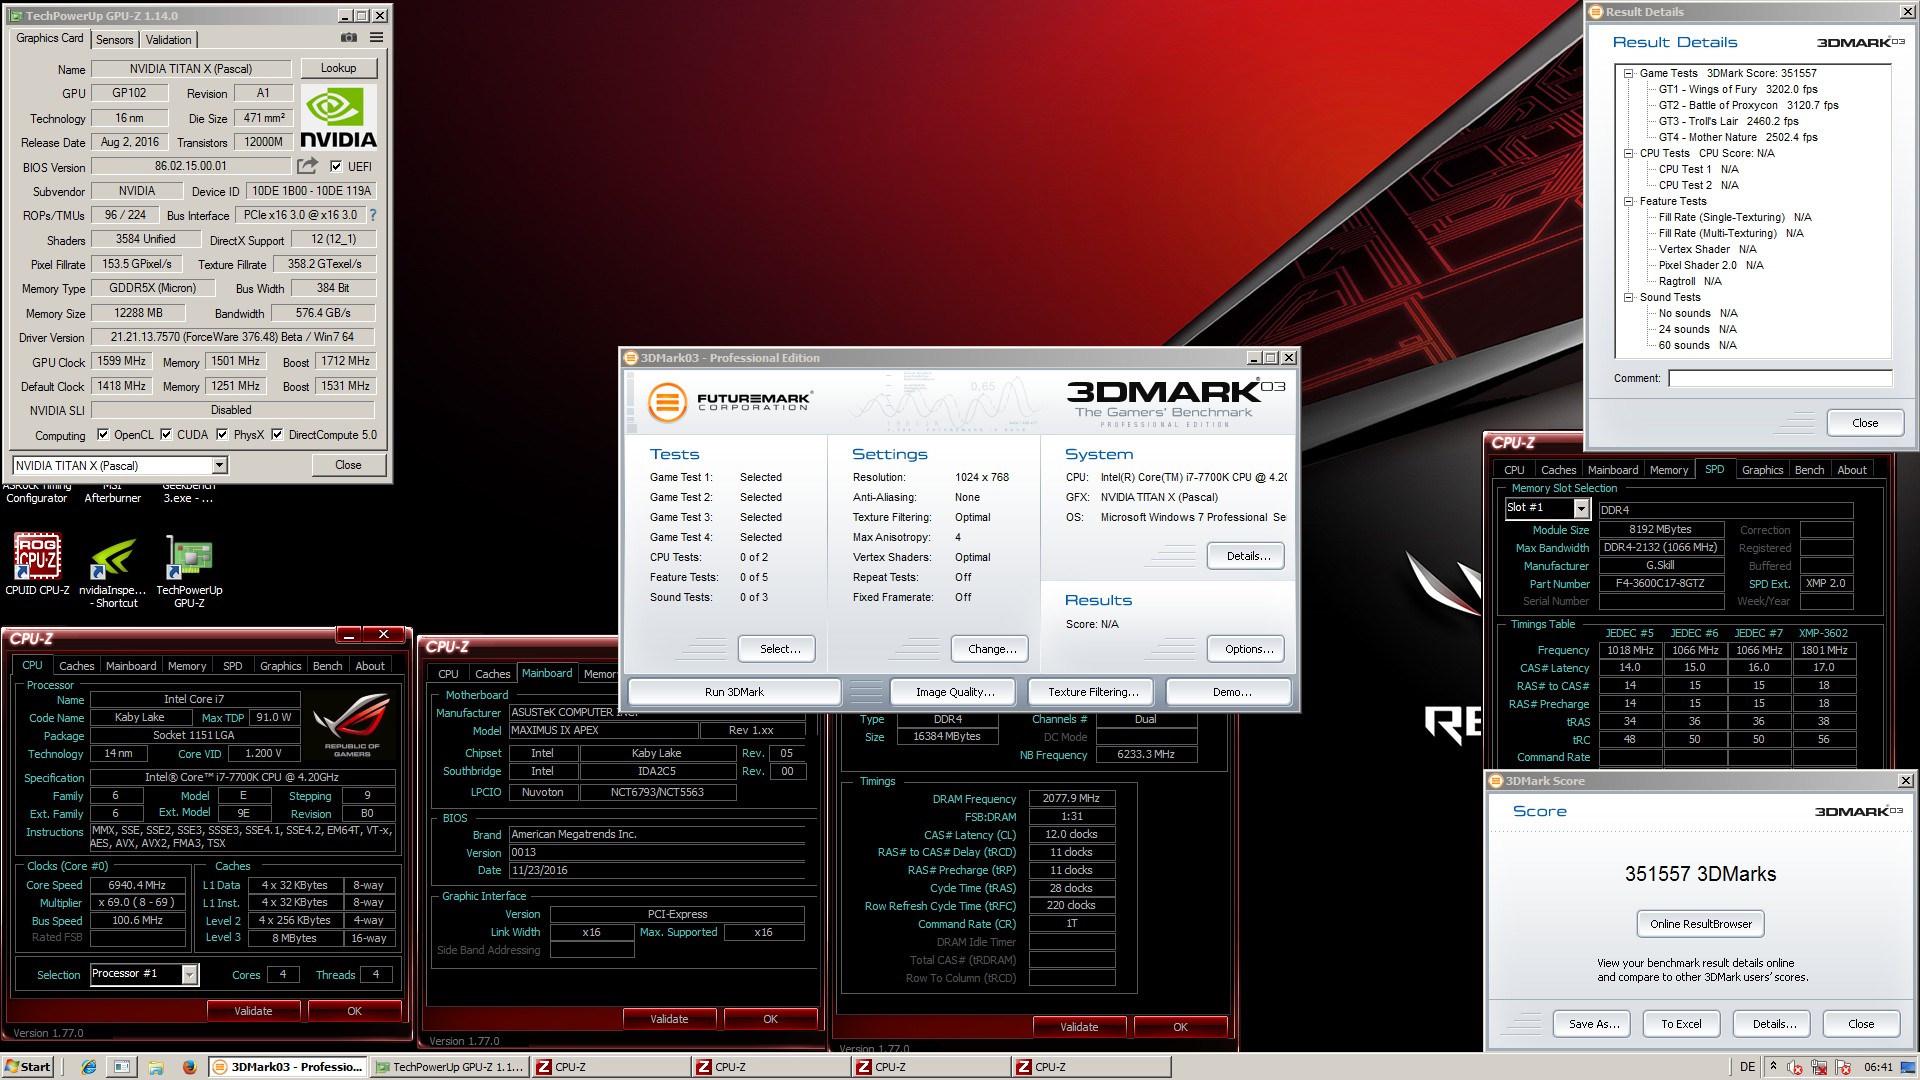This screenshot has height=1080, width=1920.
Task: Open the TechPowerUp GPU-Z desktop shortcut
Action: pyautogui.click(x=189, y=572)
